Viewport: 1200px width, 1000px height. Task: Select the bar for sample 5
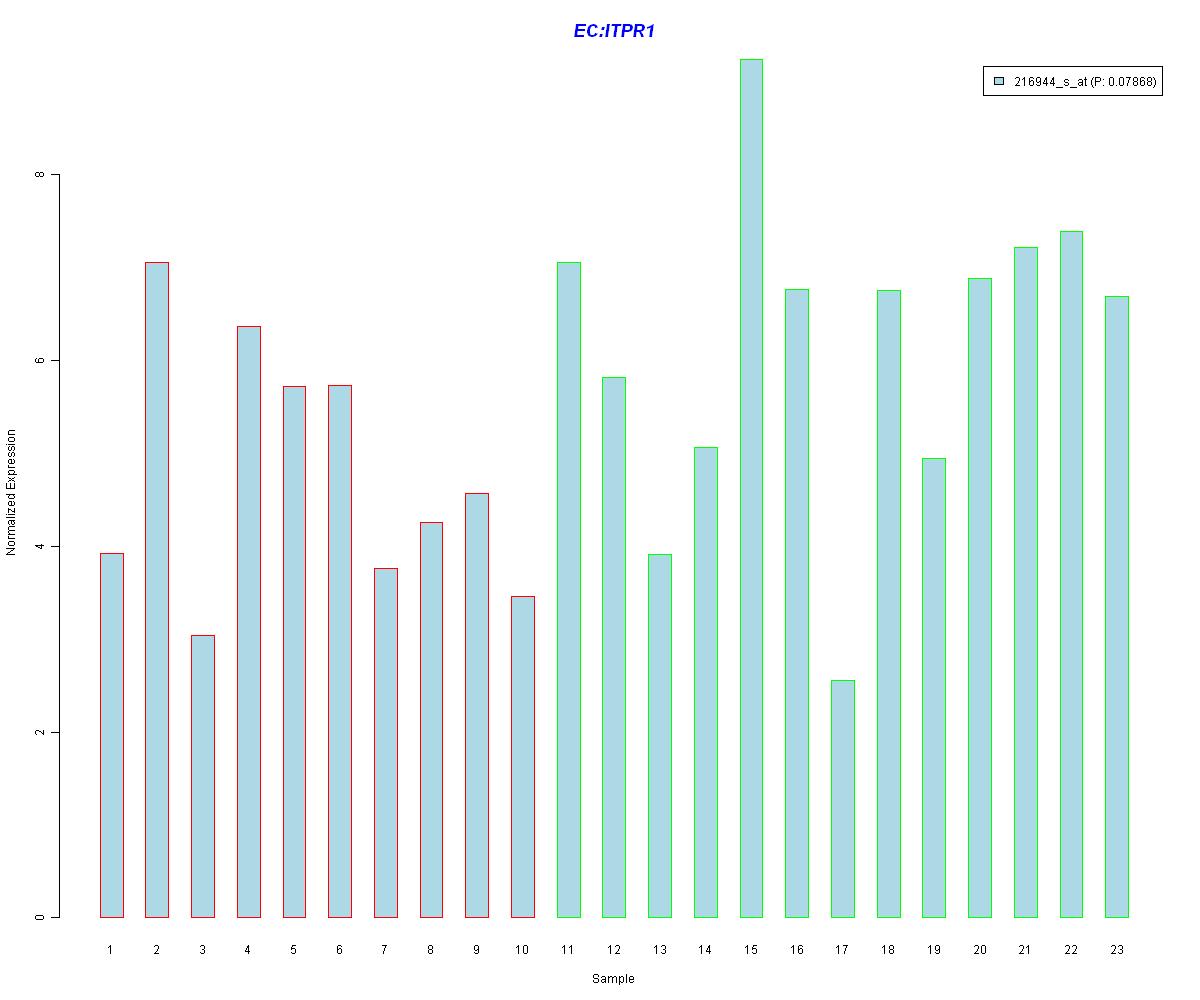click(294, 652)
